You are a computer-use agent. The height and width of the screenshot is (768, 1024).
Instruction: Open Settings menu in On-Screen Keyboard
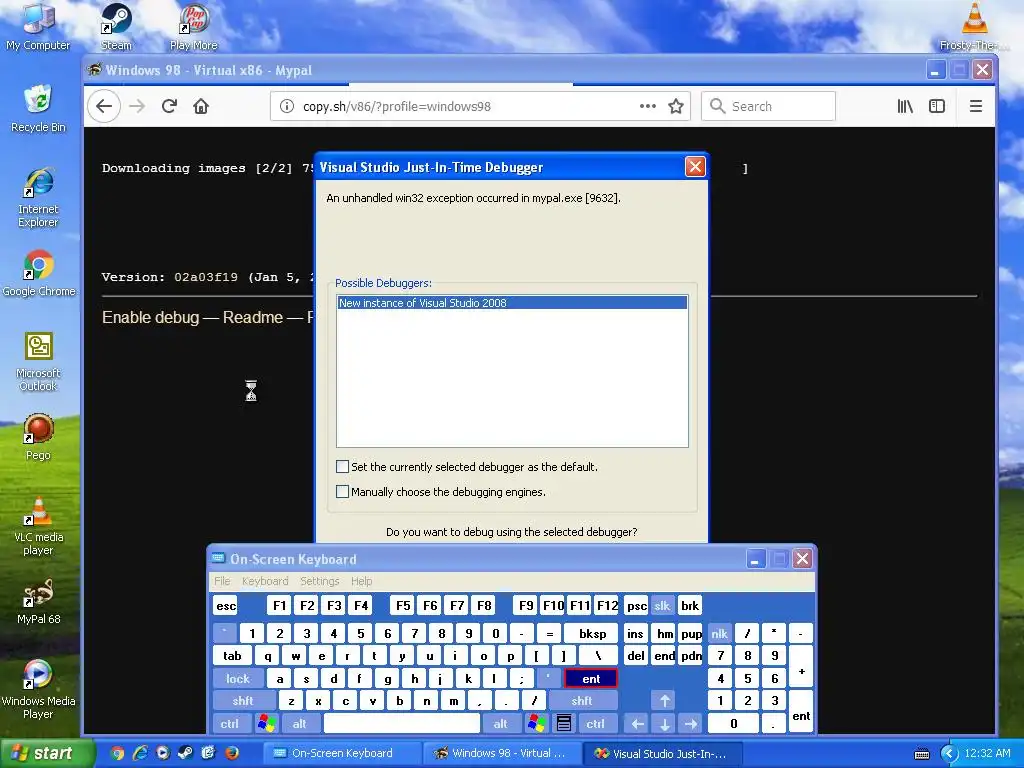pyautogui.click(x=319, y=581)
